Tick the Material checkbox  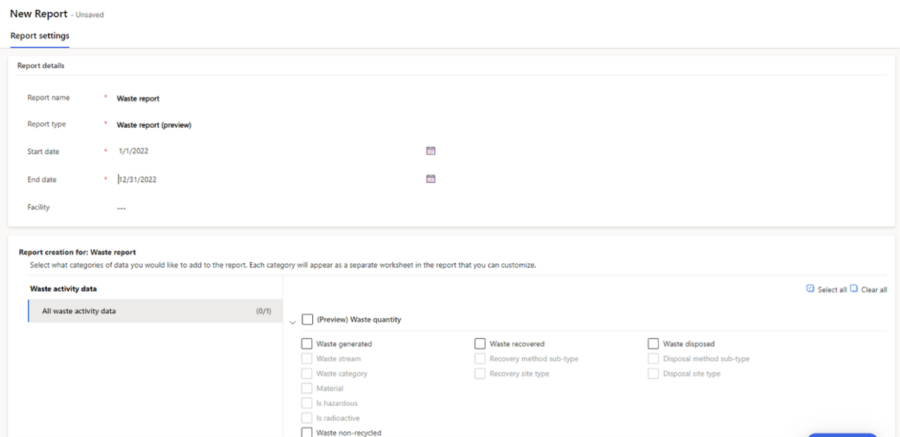(307, 388)
